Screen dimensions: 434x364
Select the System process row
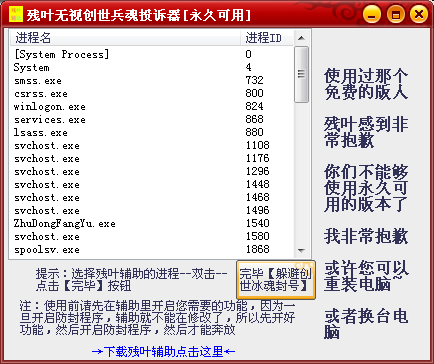pyautogui.click(x=152, y=67)
